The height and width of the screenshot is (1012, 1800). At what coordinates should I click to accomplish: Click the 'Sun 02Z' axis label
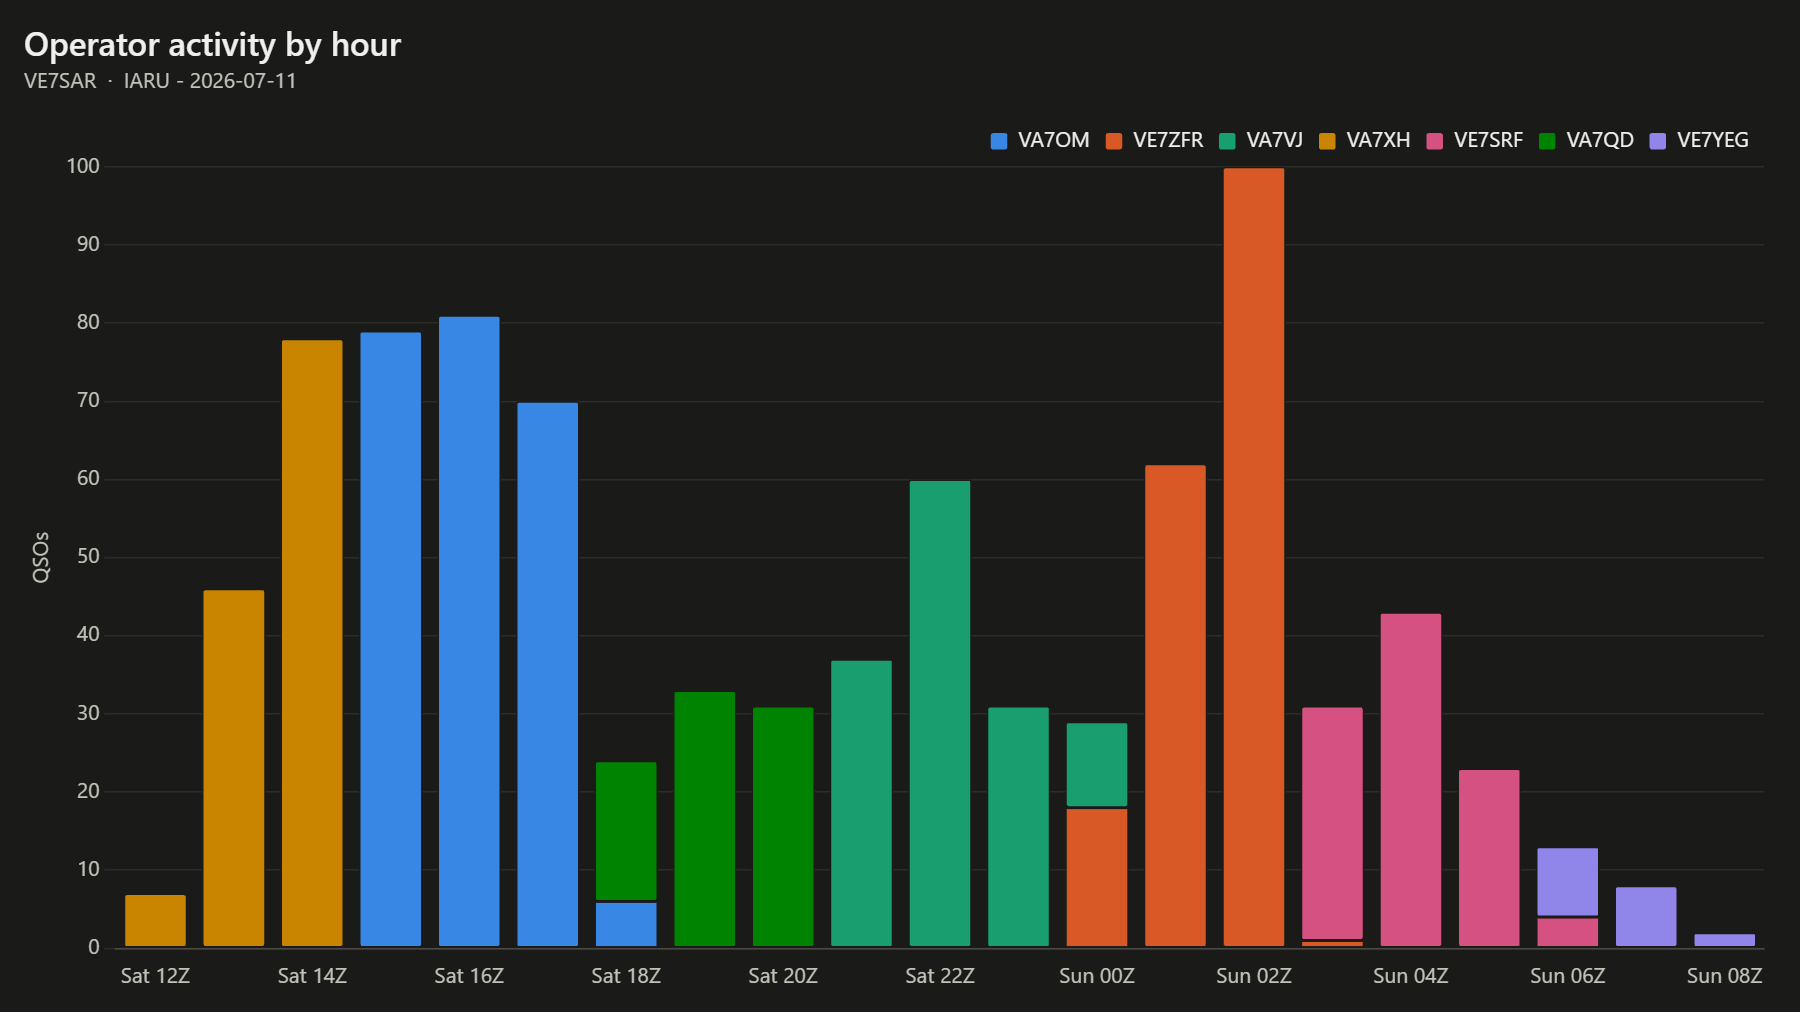pyautogui.click(x=1254, y=976)
